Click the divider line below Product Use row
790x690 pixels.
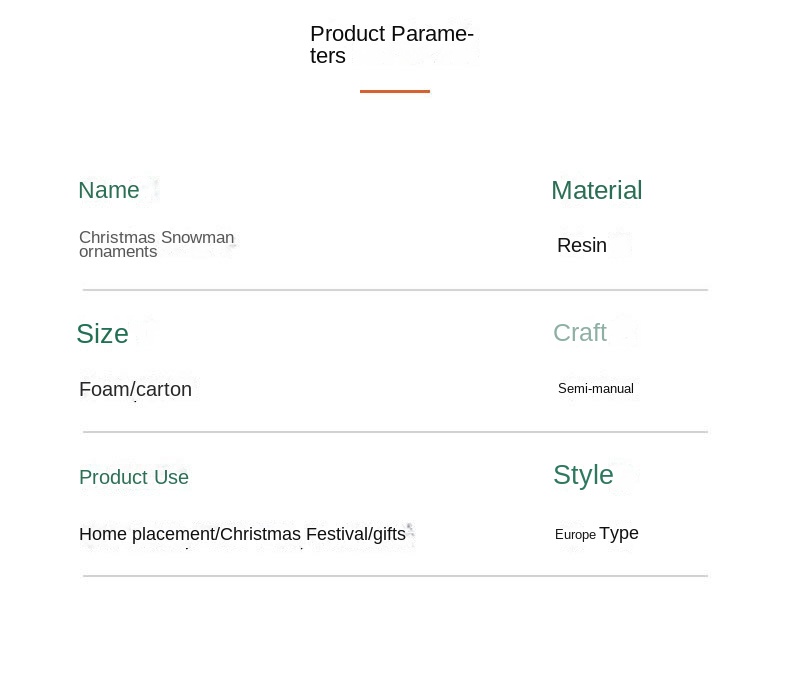(395, 576)
